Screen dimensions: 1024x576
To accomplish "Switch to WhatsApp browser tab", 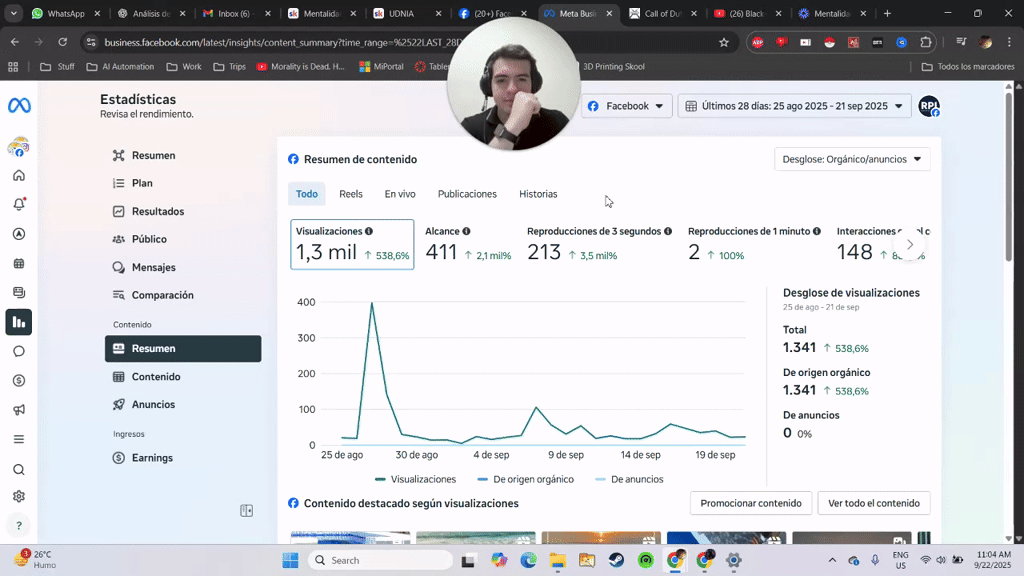I will (x=66, y=13).
